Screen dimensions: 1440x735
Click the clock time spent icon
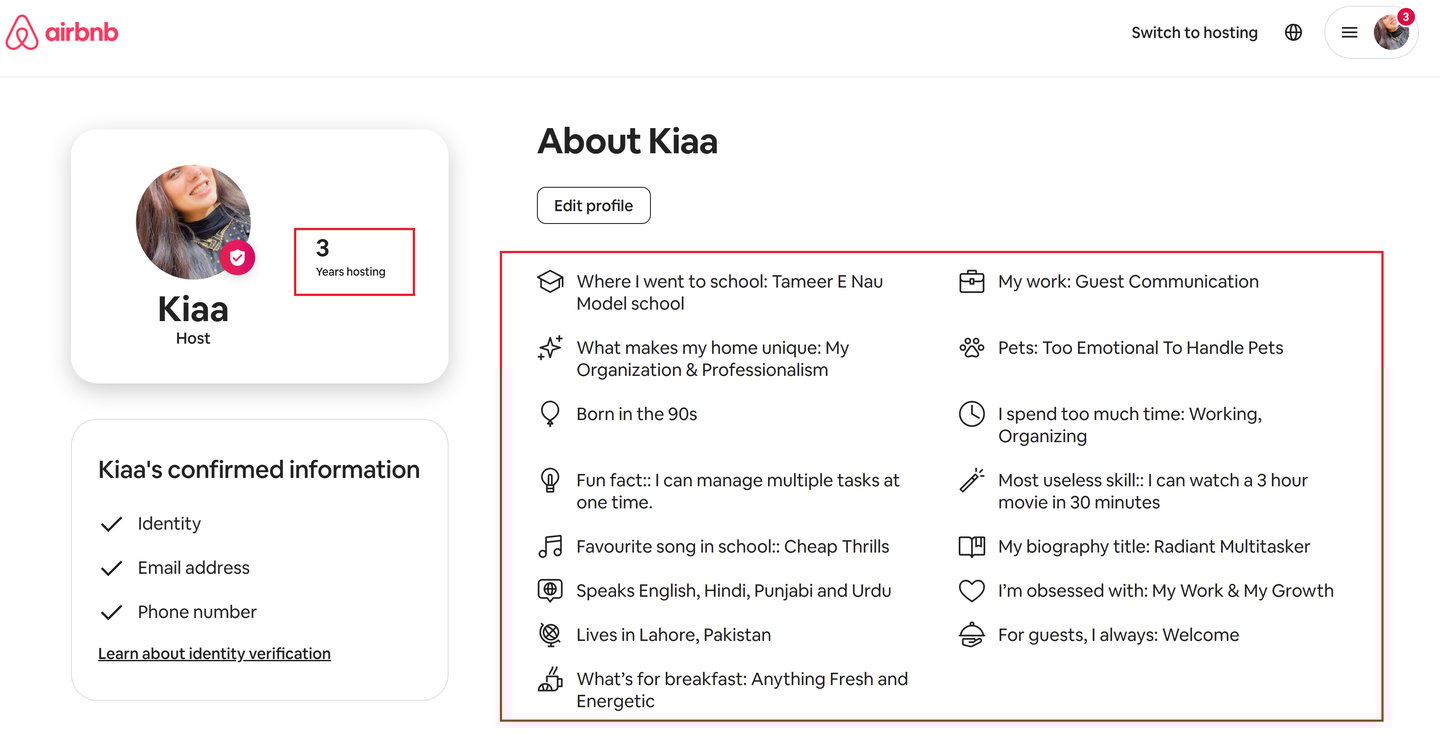coord(971,414)
